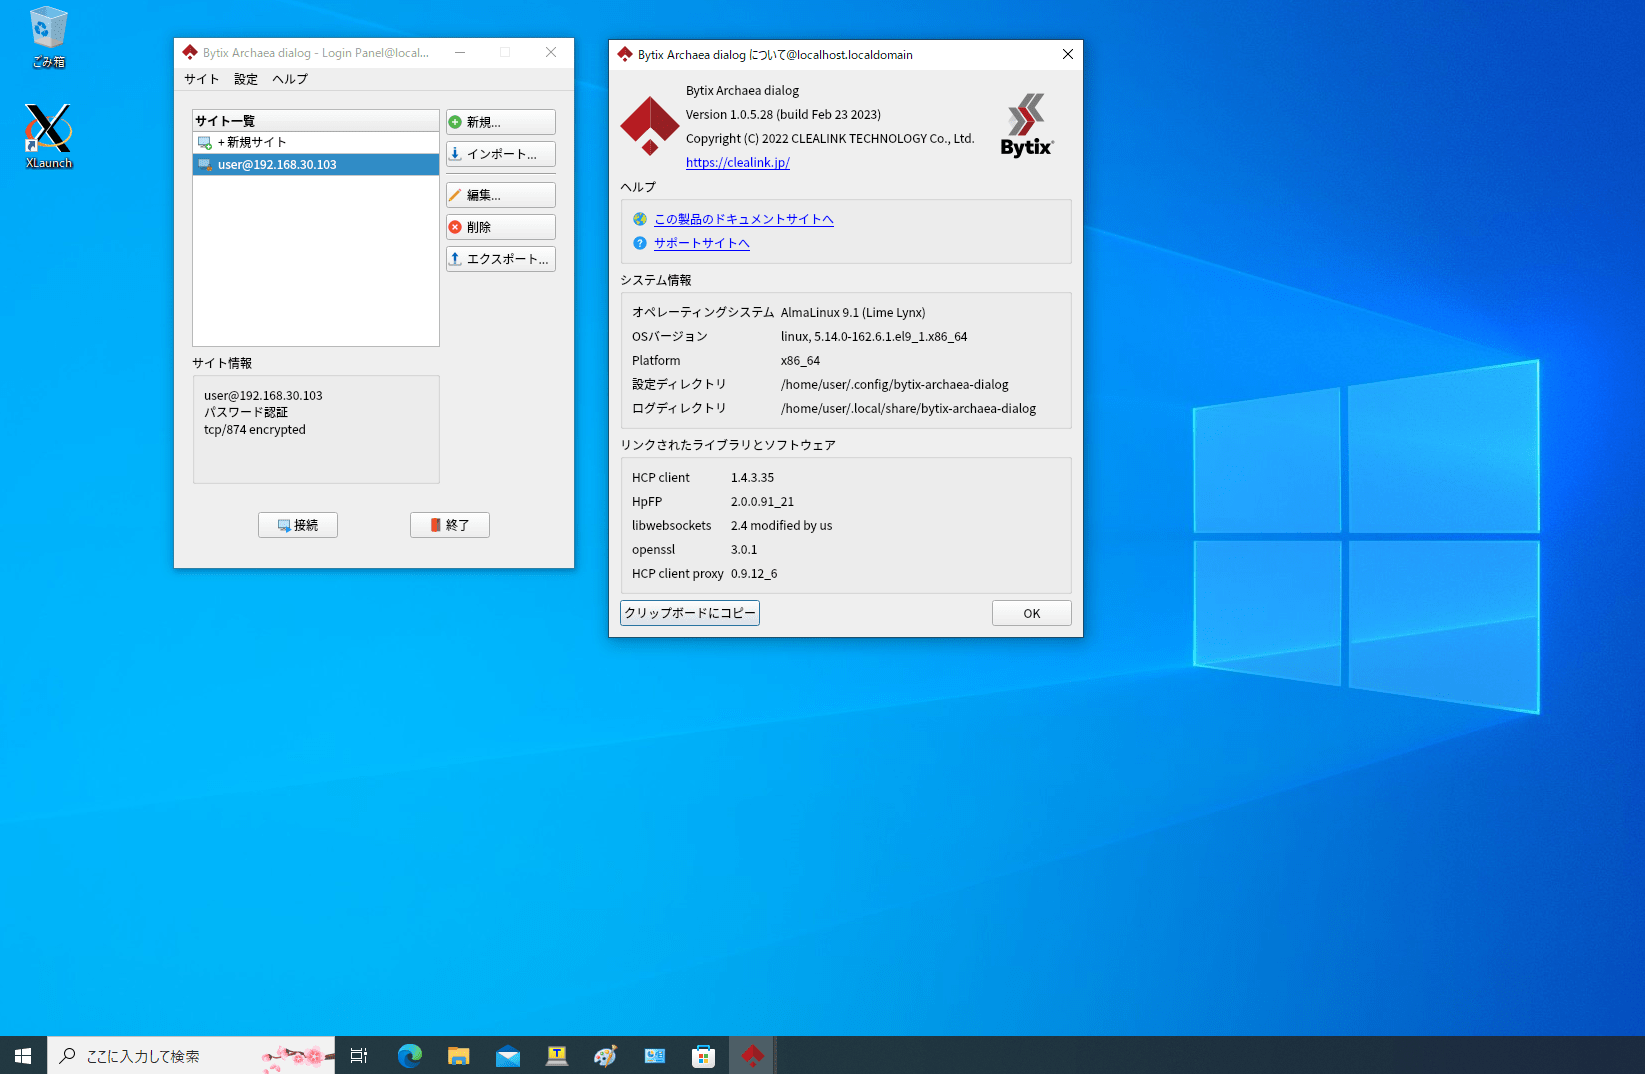Open the ヘルプ menu

pyautogui.click(x=289, y=78)
